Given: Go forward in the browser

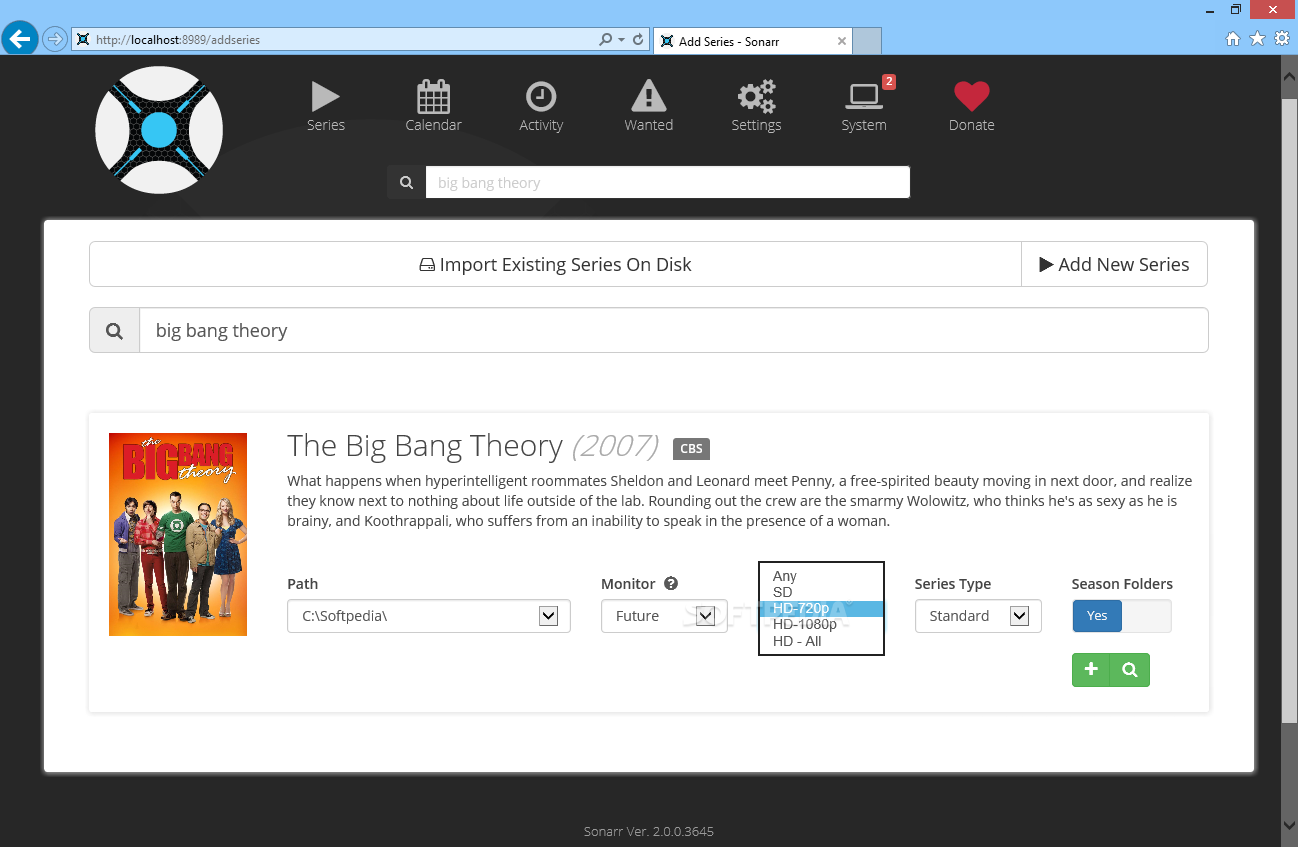Looking at the screenshot, I should (x=55, y=40).
